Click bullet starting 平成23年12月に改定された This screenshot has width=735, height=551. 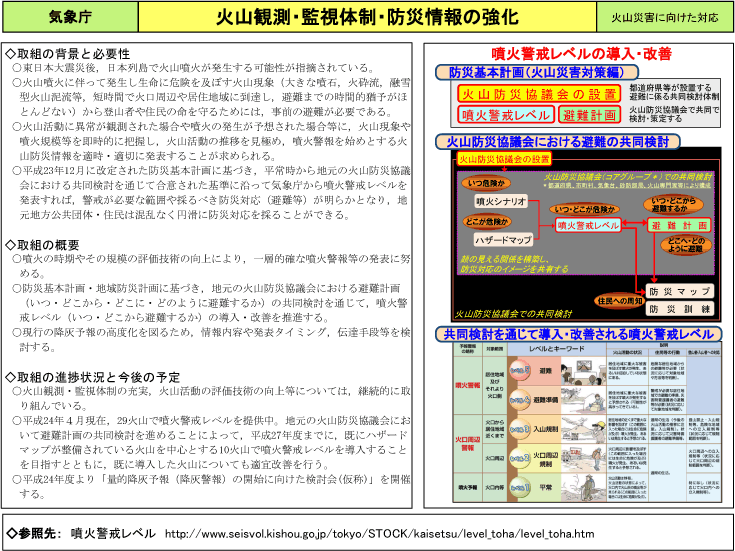click(x=211, y=193)
